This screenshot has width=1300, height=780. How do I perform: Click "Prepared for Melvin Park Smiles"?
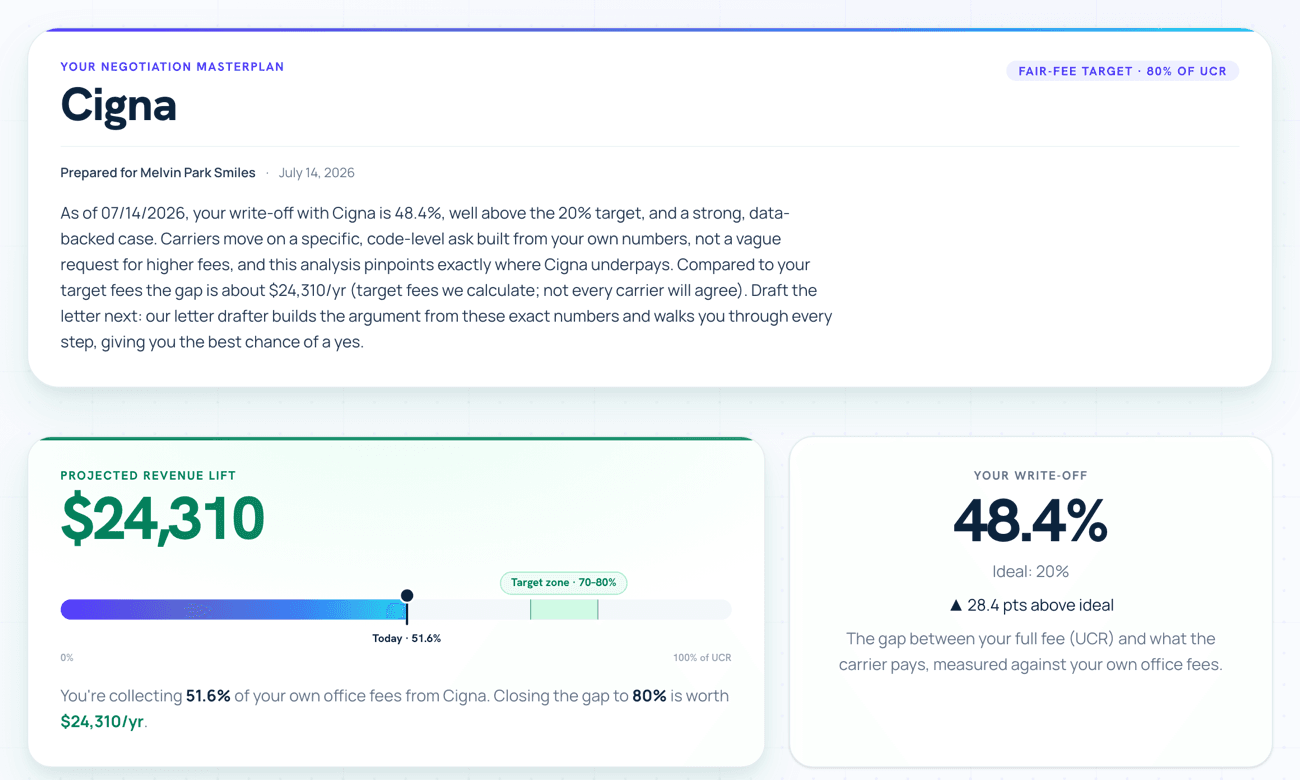(158, 172)
